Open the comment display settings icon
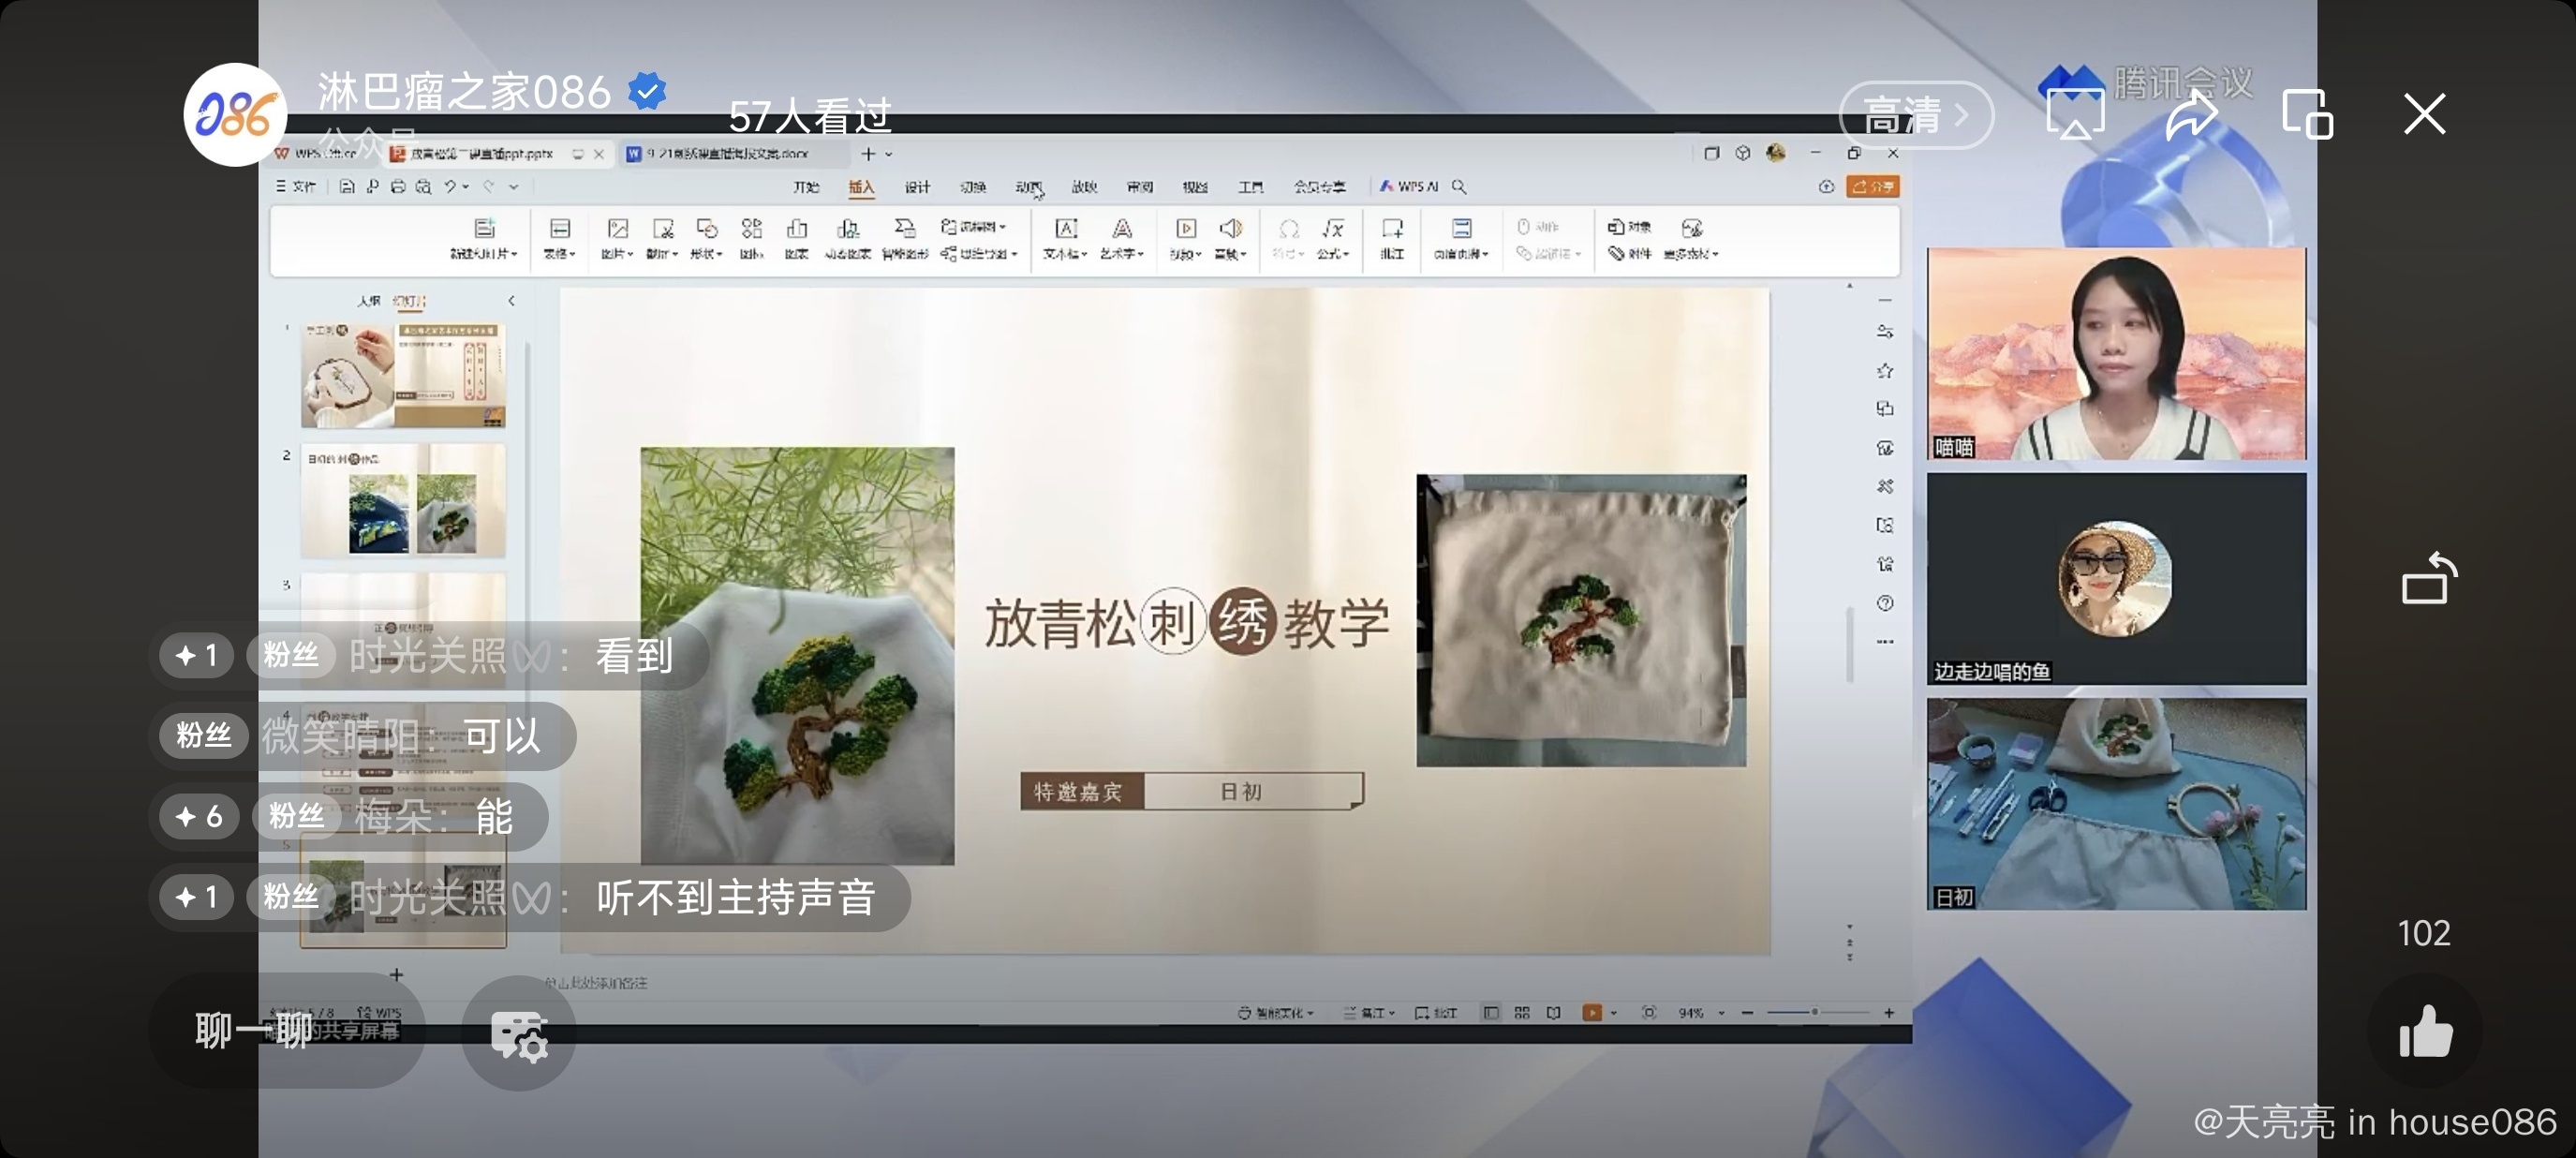The height and width of the screenshot is (1158, 2576). 518,1033
